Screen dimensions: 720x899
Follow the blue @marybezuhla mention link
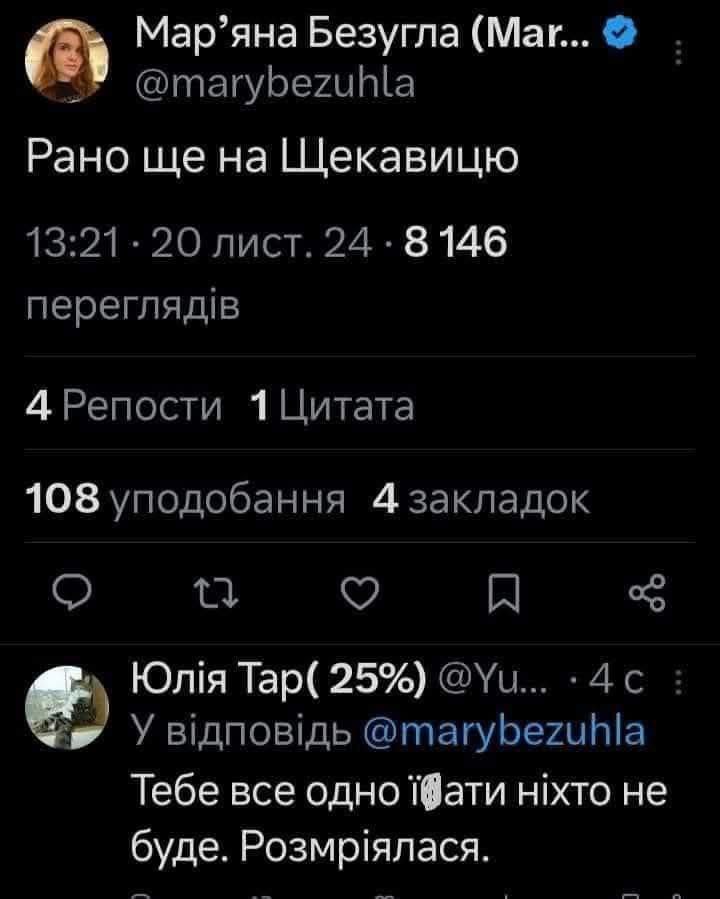[504, 732]
